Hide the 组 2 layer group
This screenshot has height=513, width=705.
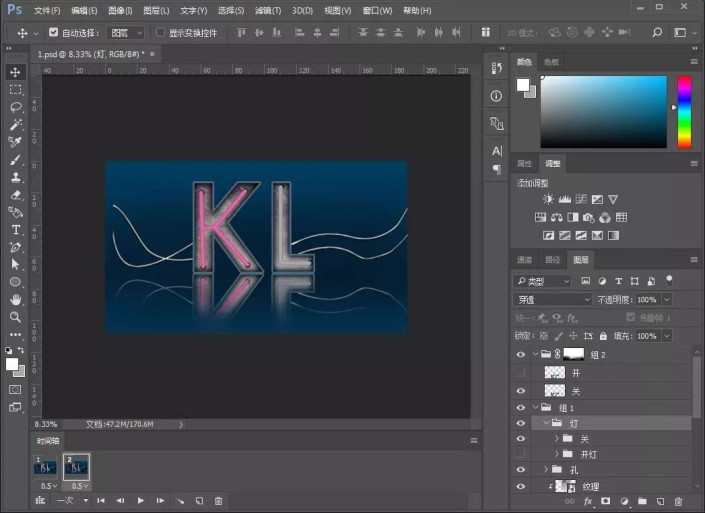tap(520, 354)
